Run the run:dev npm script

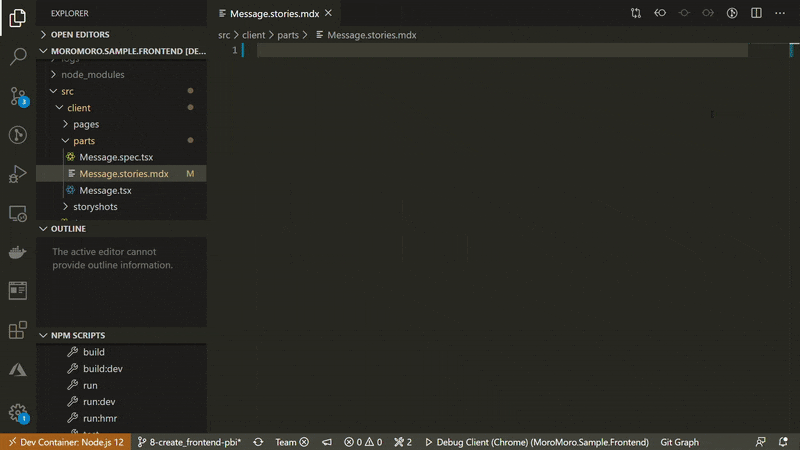121,402
